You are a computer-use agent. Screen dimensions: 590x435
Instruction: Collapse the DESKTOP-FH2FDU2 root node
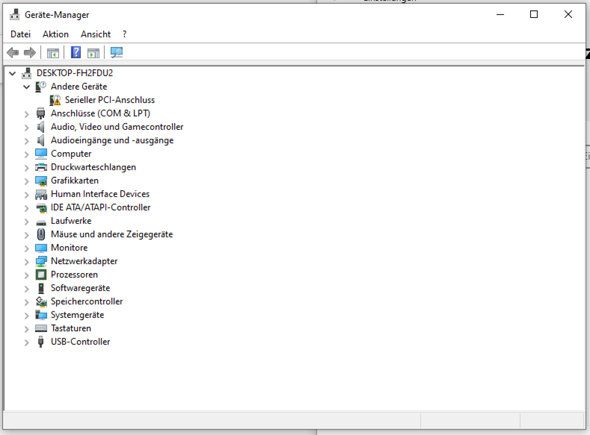12,73
